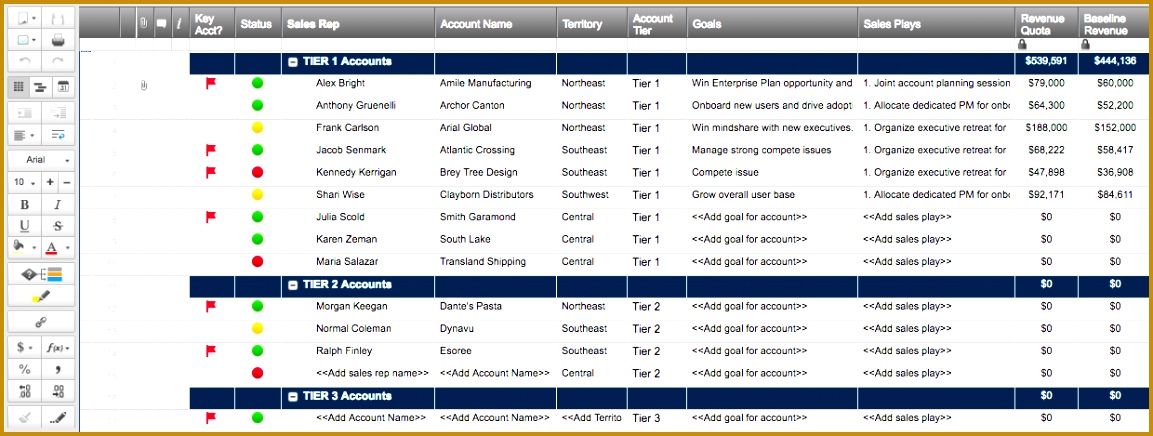1153x436 pixels.
Task: Click green status dot for Alex Bright
Action: tap(257, 83)
